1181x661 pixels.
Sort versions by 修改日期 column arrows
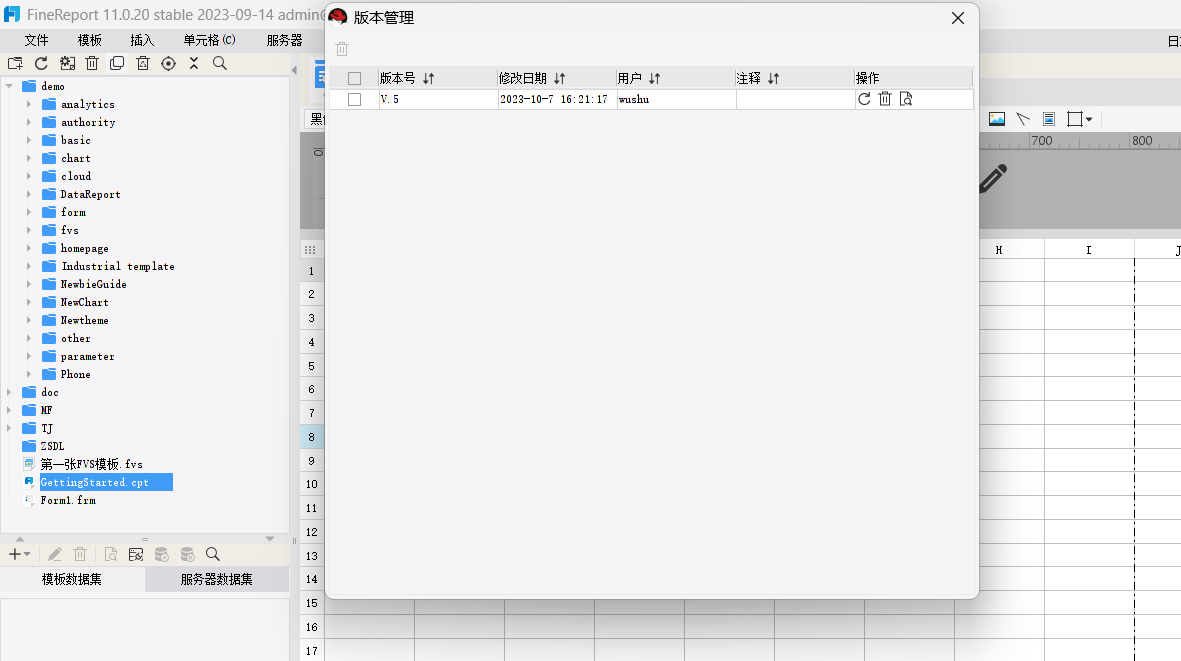pyautogui.click(x=560, y=78)
